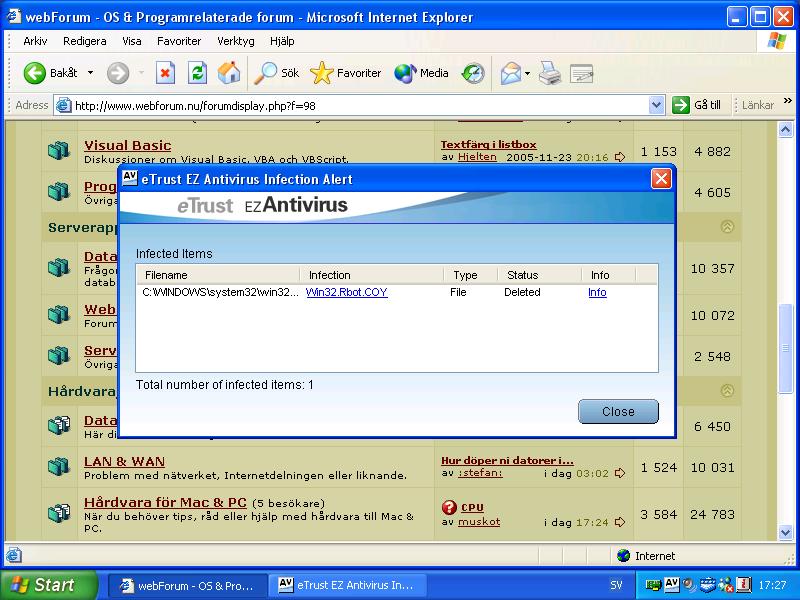800x600 pixels.
Task: Click the Visual Basic forum folder icon
Action: (x=59, y=151)
